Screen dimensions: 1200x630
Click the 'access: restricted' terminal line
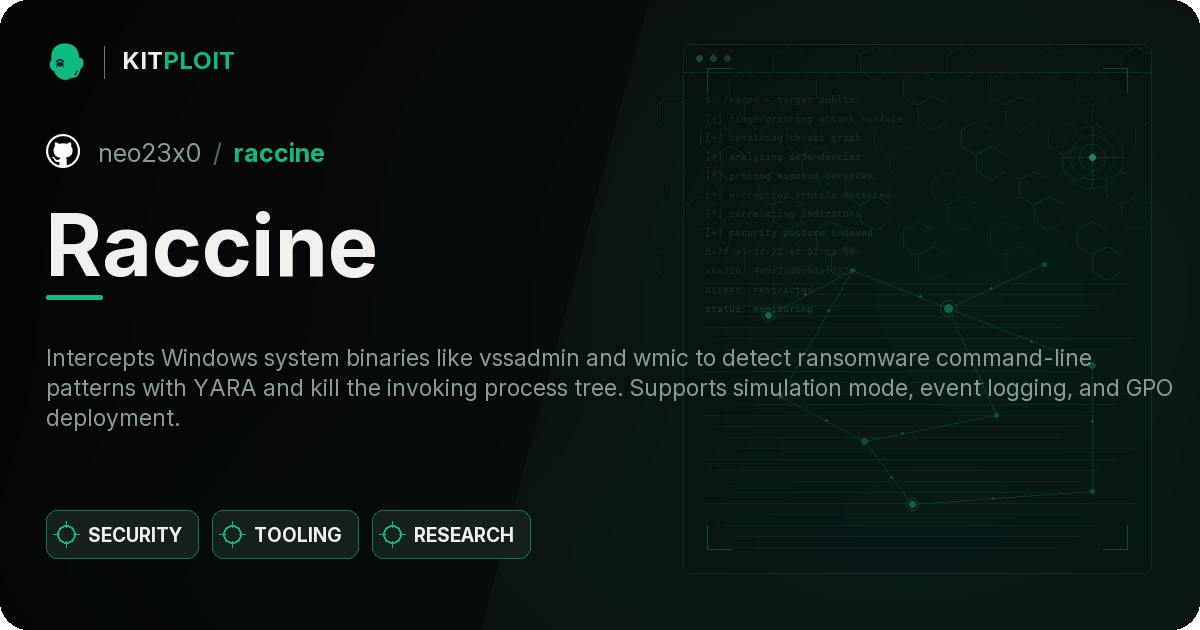pyautogui.click(x=759, y=290)
